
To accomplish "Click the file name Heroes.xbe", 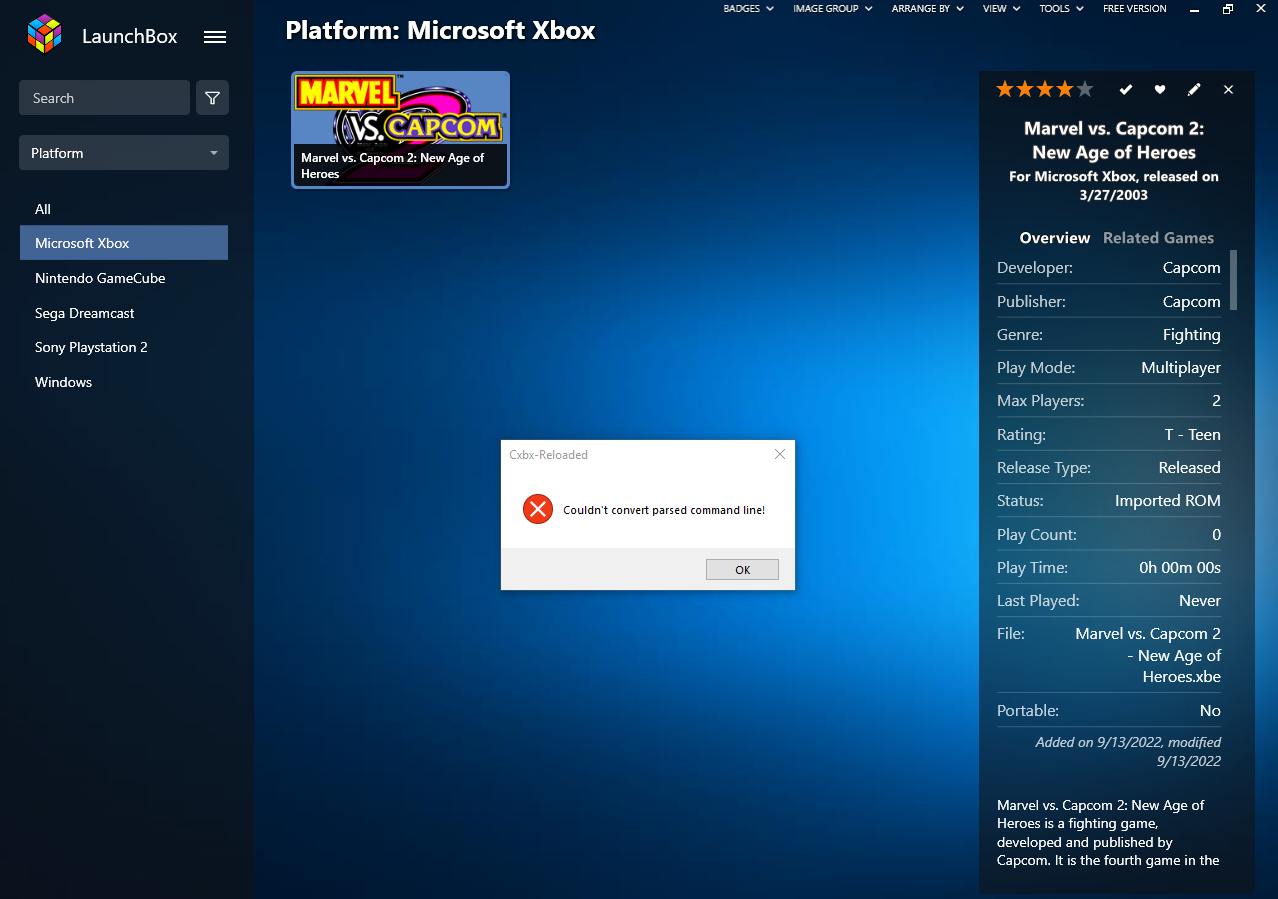I will (x=1182, y=677).
